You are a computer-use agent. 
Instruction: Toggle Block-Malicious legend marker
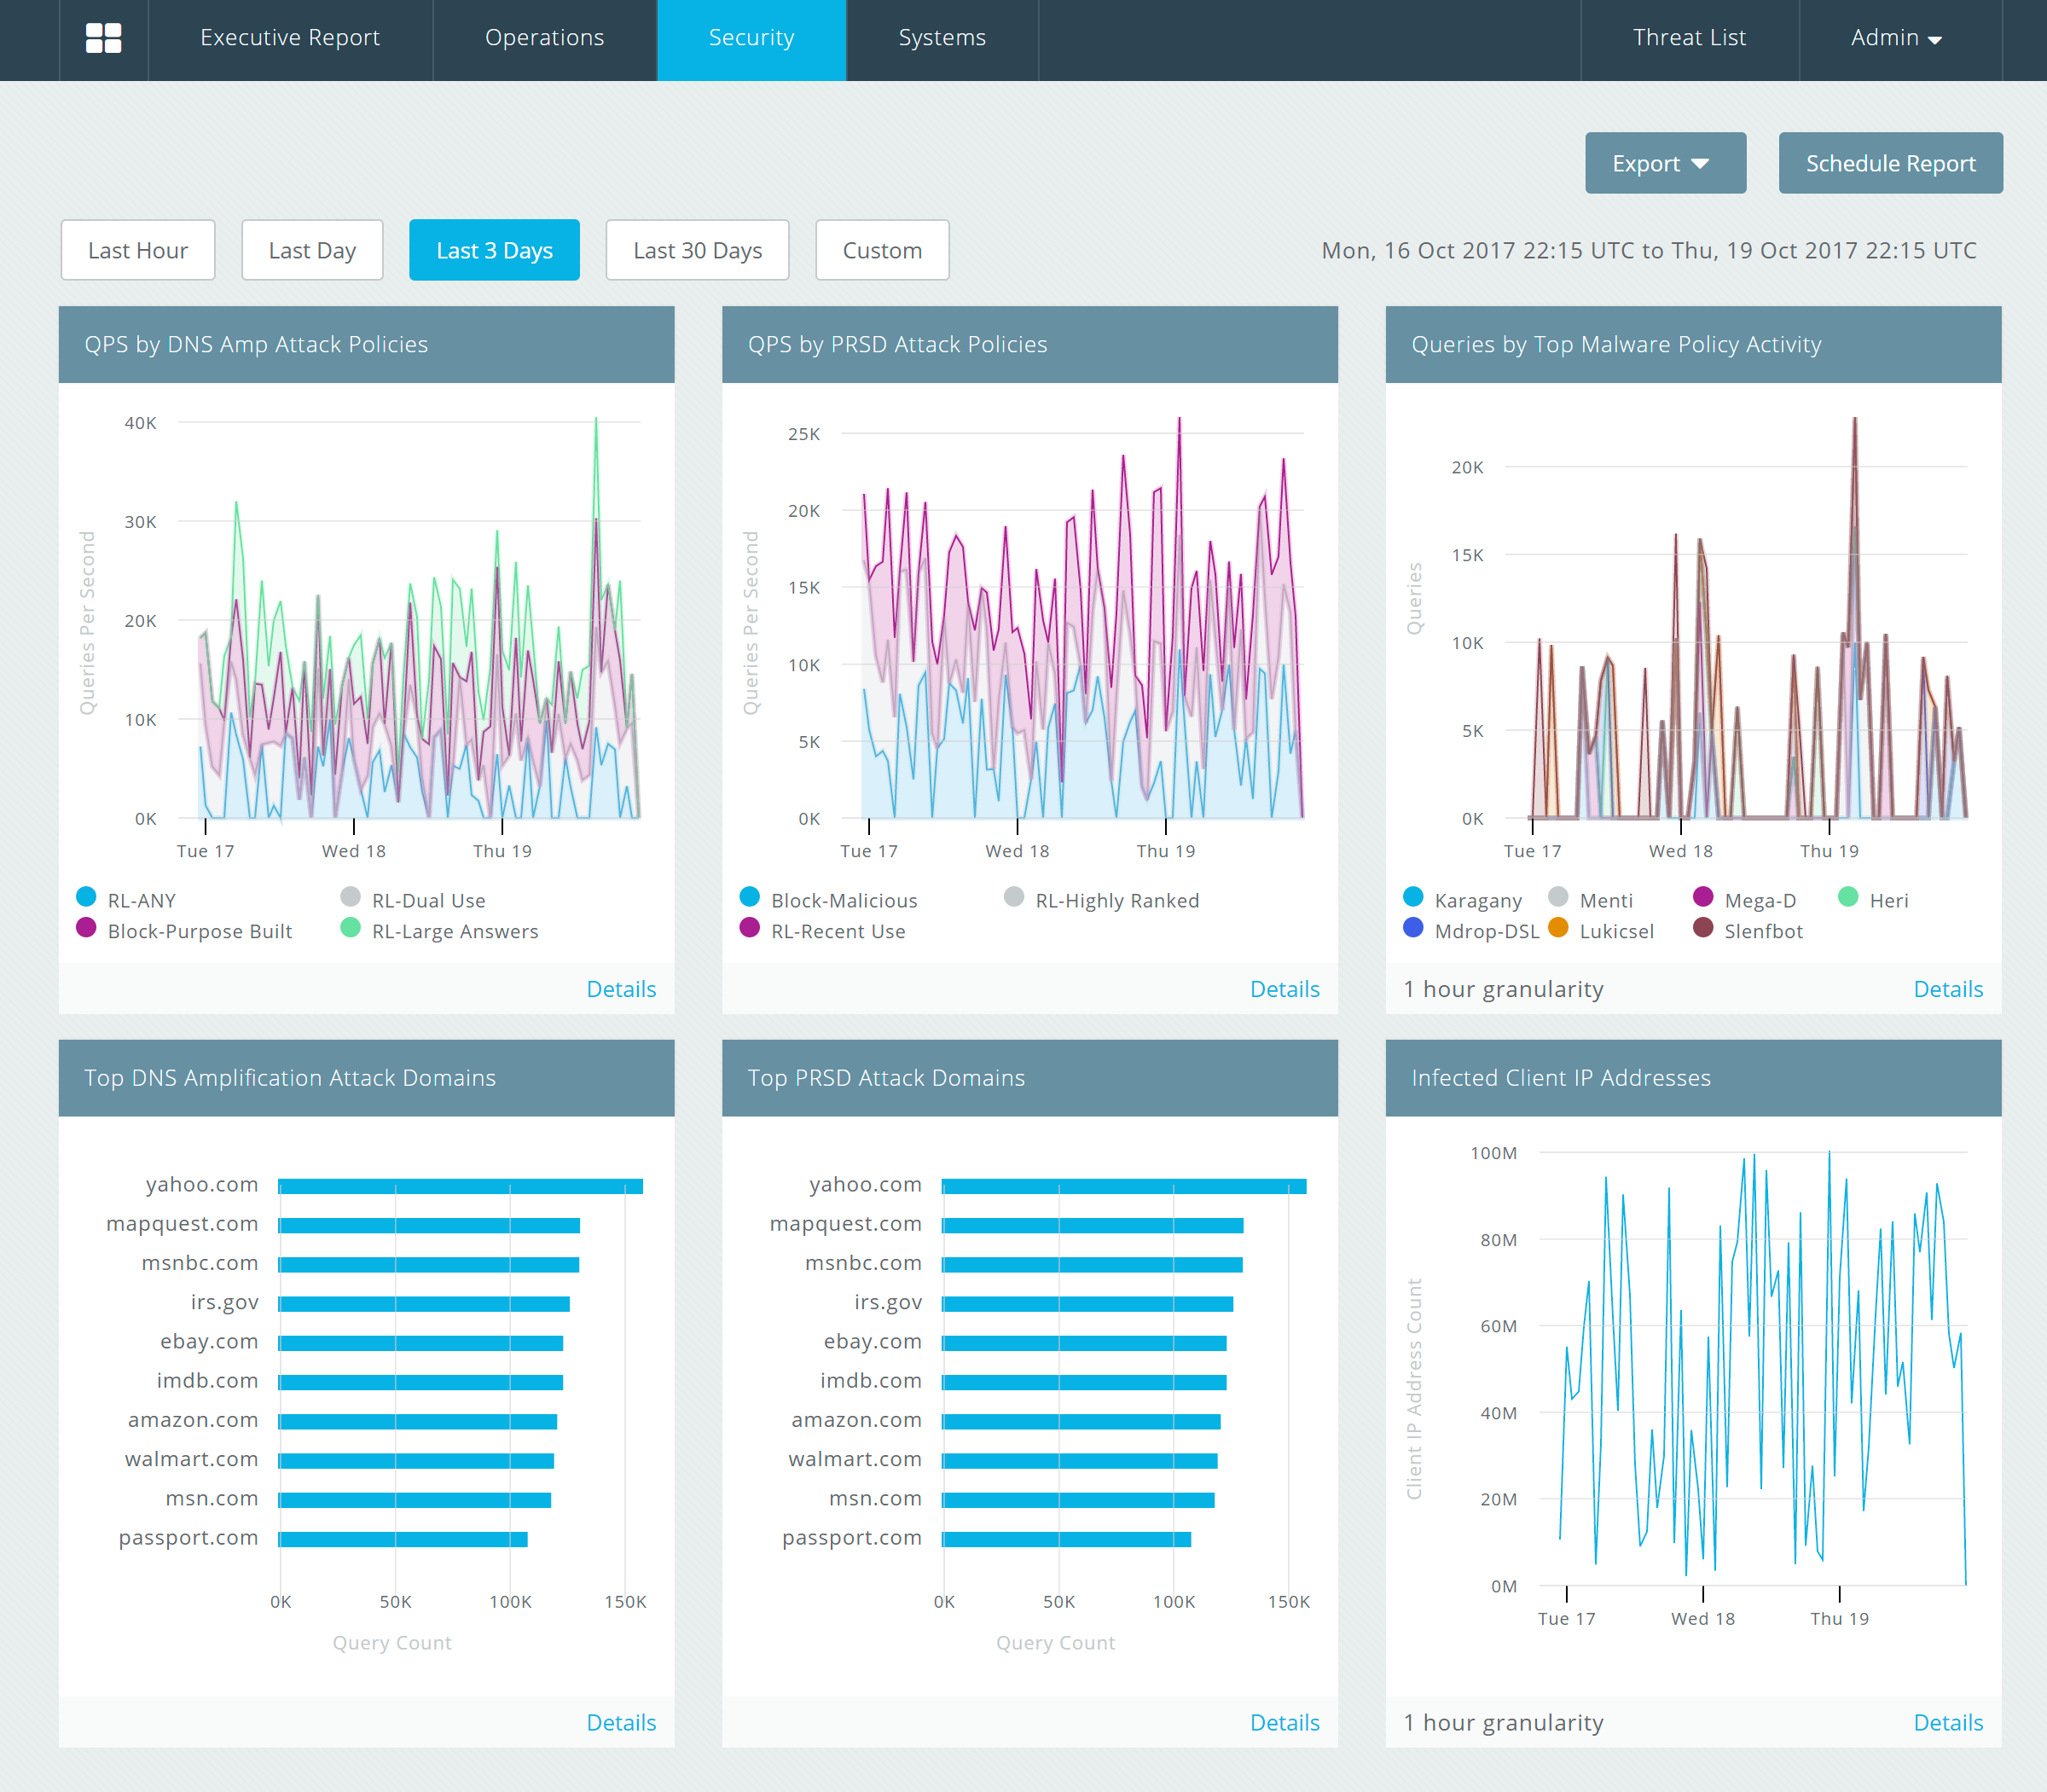pos(750,897)
